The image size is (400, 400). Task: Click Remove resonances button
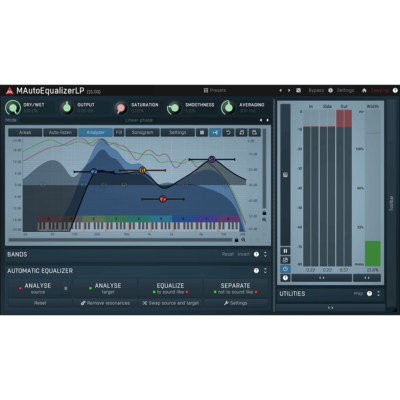(105, 303)
